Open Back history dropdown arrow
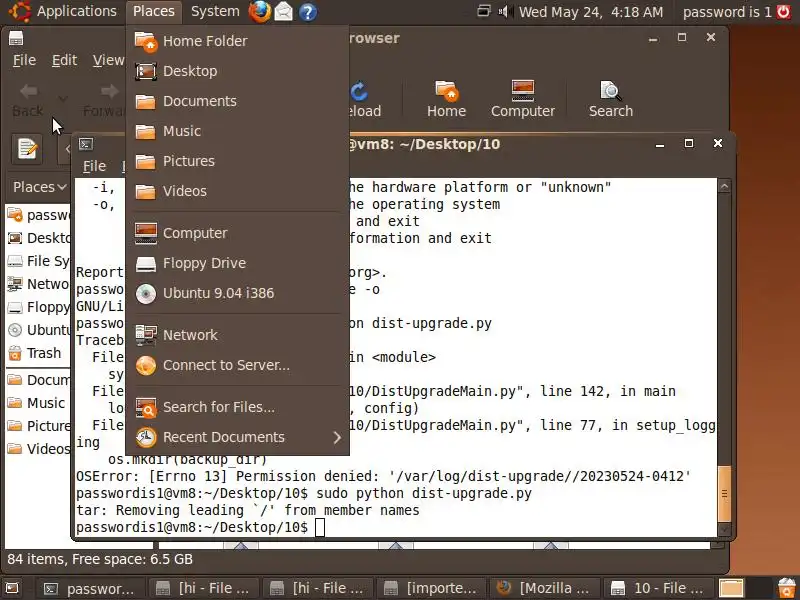The height and width of the screenshot is (600, 800). pos(62,98)
